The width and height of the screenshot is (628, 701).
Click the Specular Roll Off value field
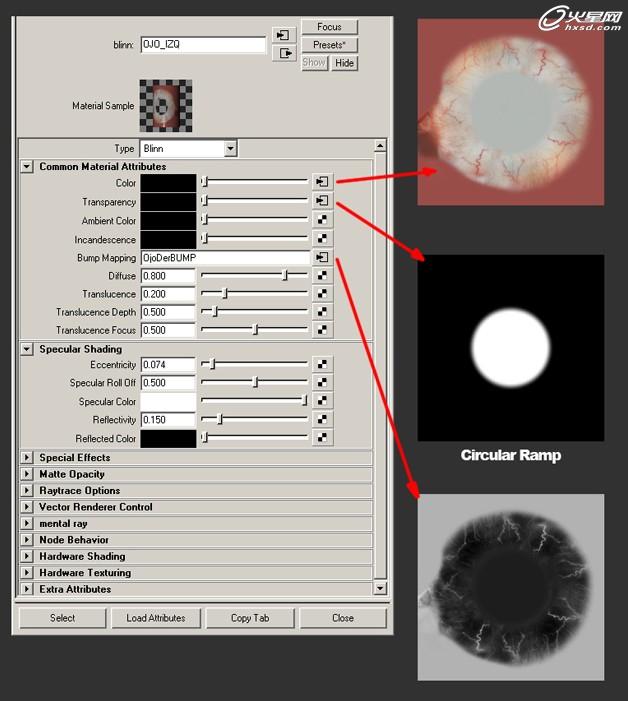168,383
